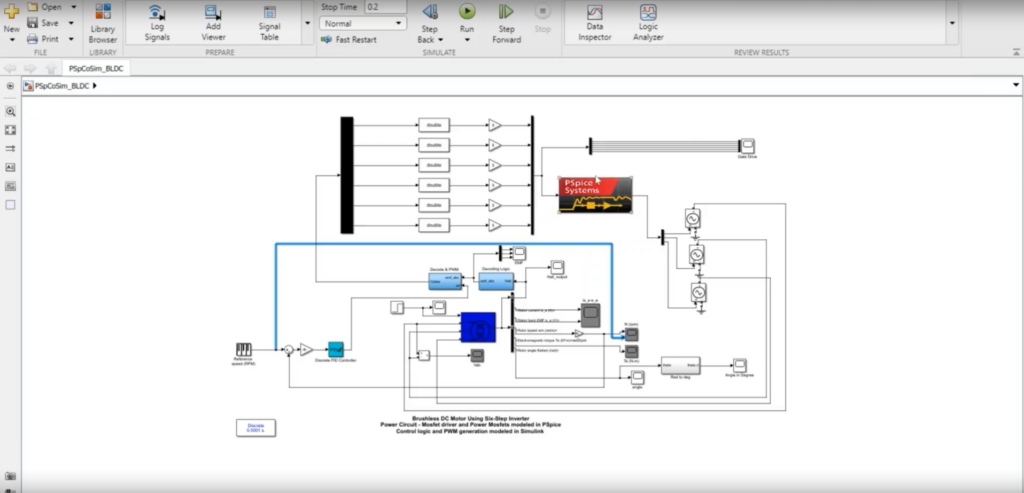Open the EMF scope block
The height and width of the screenshot is (493, 1024).
(519, 253)
